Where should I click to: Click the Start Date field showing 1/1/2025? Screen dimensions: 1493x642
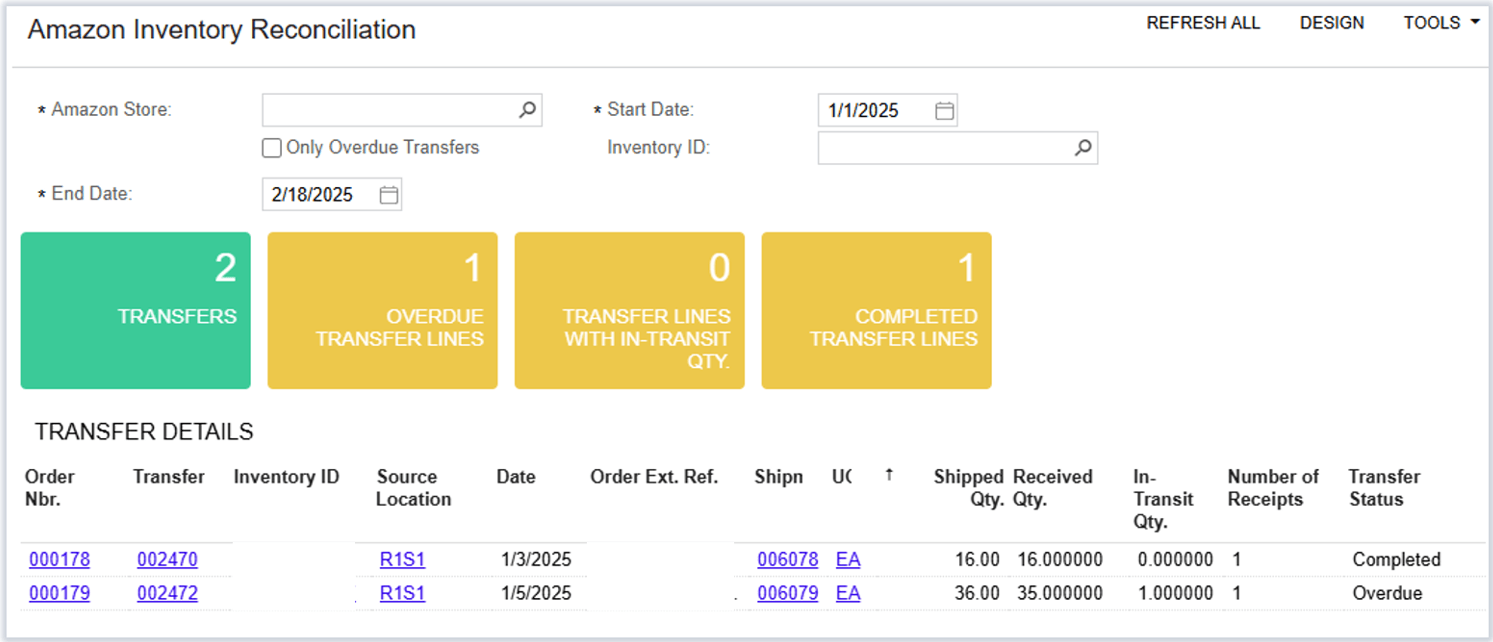[888, 110]
